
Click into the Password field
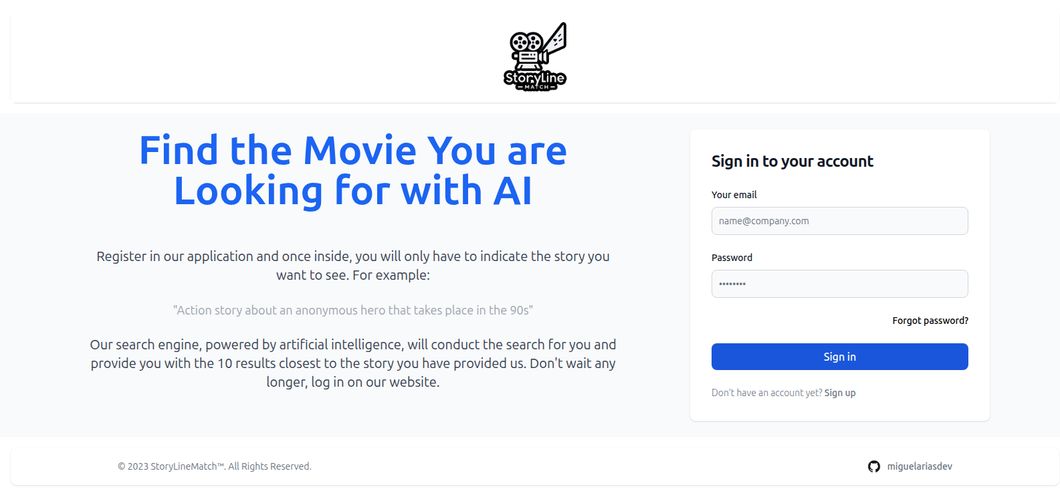[x=839, y=284]
